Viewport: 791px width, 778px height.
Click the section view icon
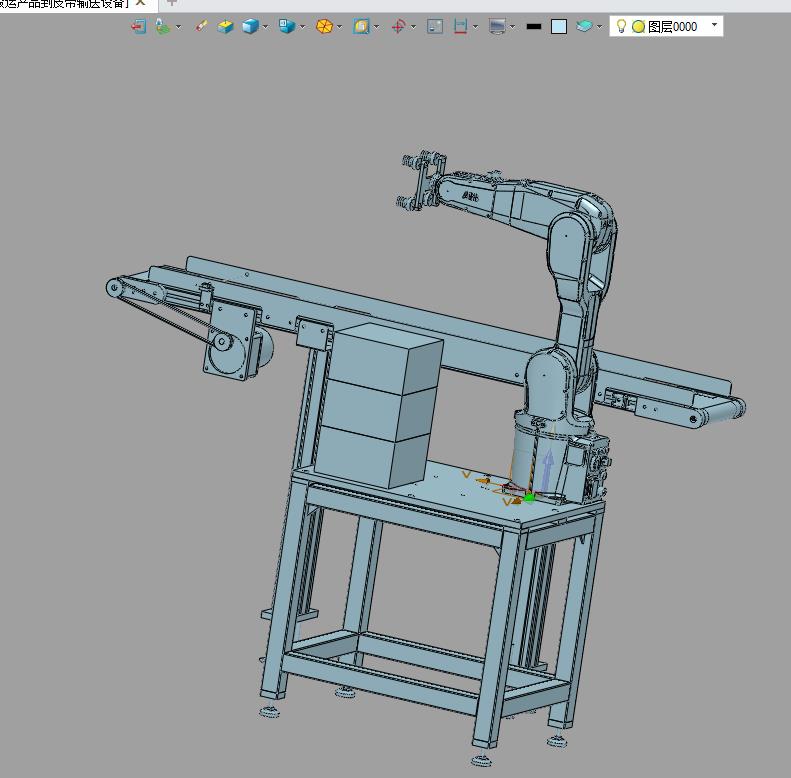pos(361,26)
